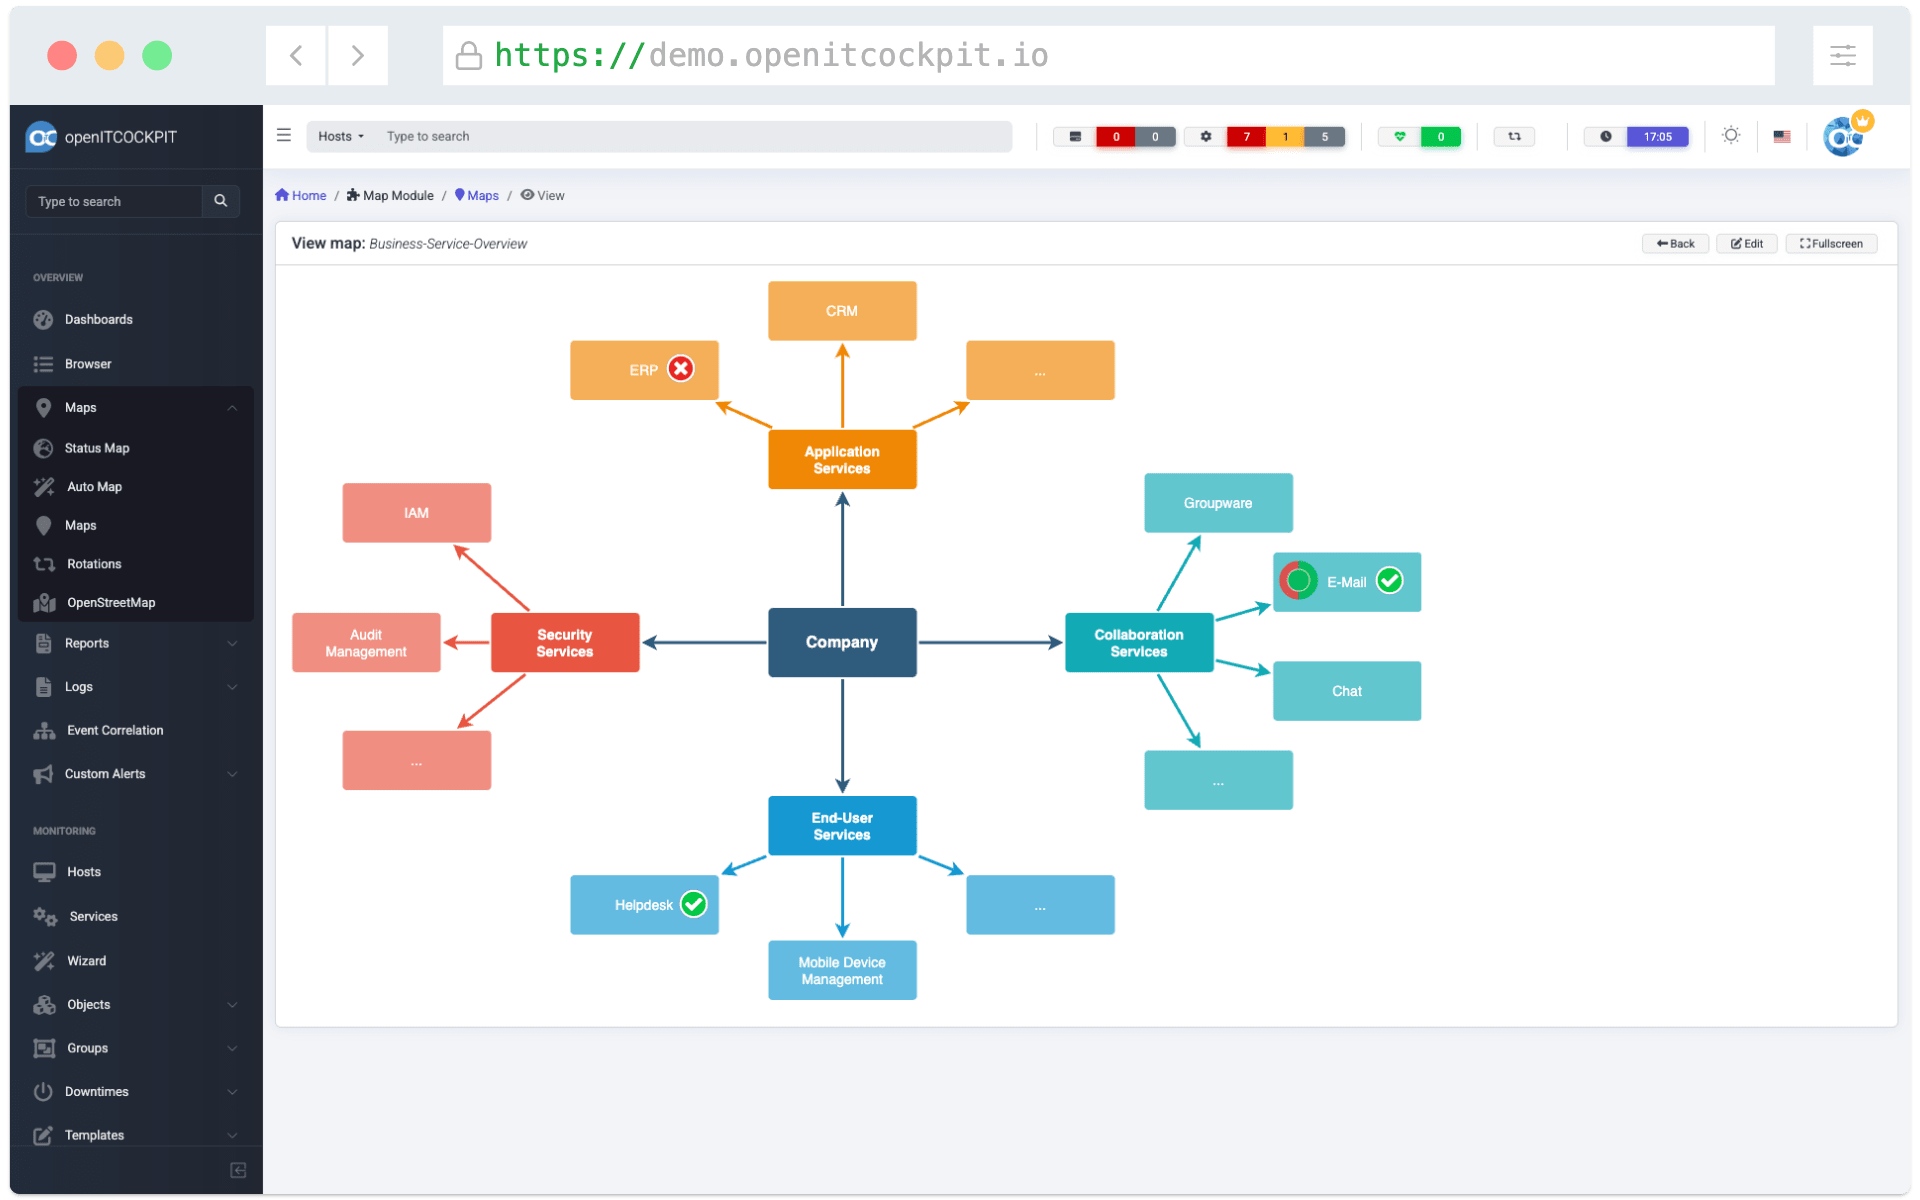
Task: Open the Wizard sidebar entry
Action: pos(87,961)
